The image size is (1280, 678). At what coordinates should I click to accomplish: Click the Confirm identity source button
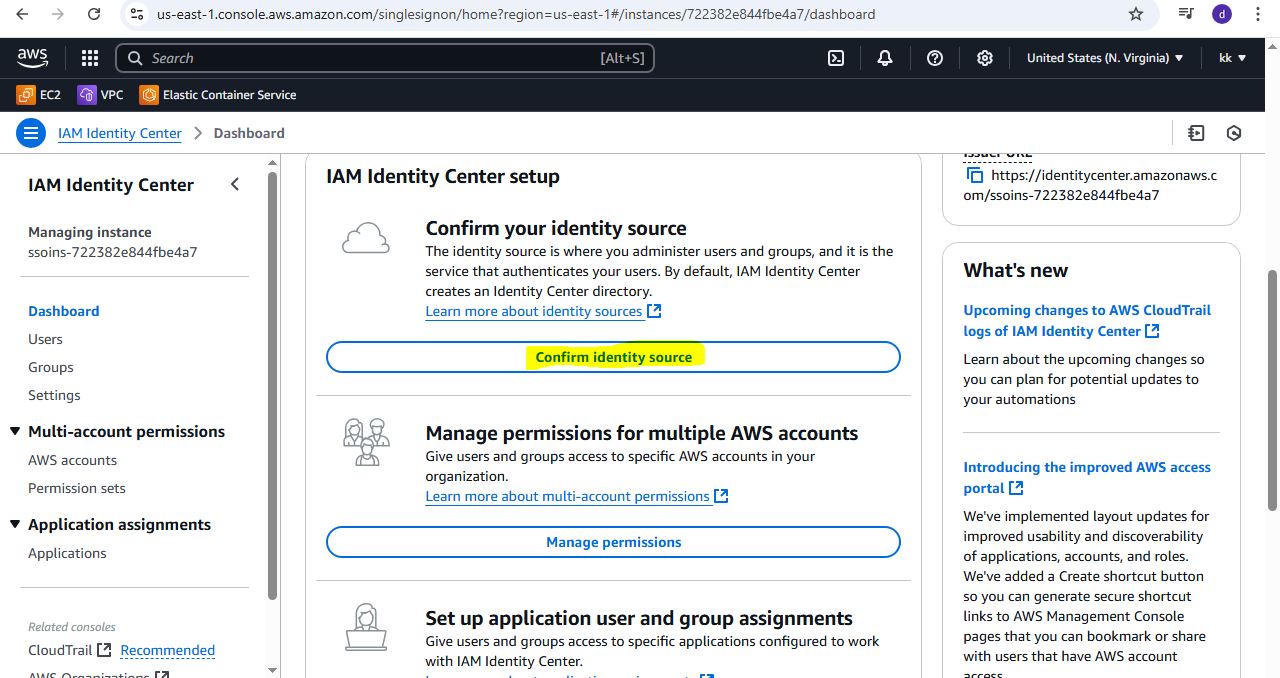(613, 357)
